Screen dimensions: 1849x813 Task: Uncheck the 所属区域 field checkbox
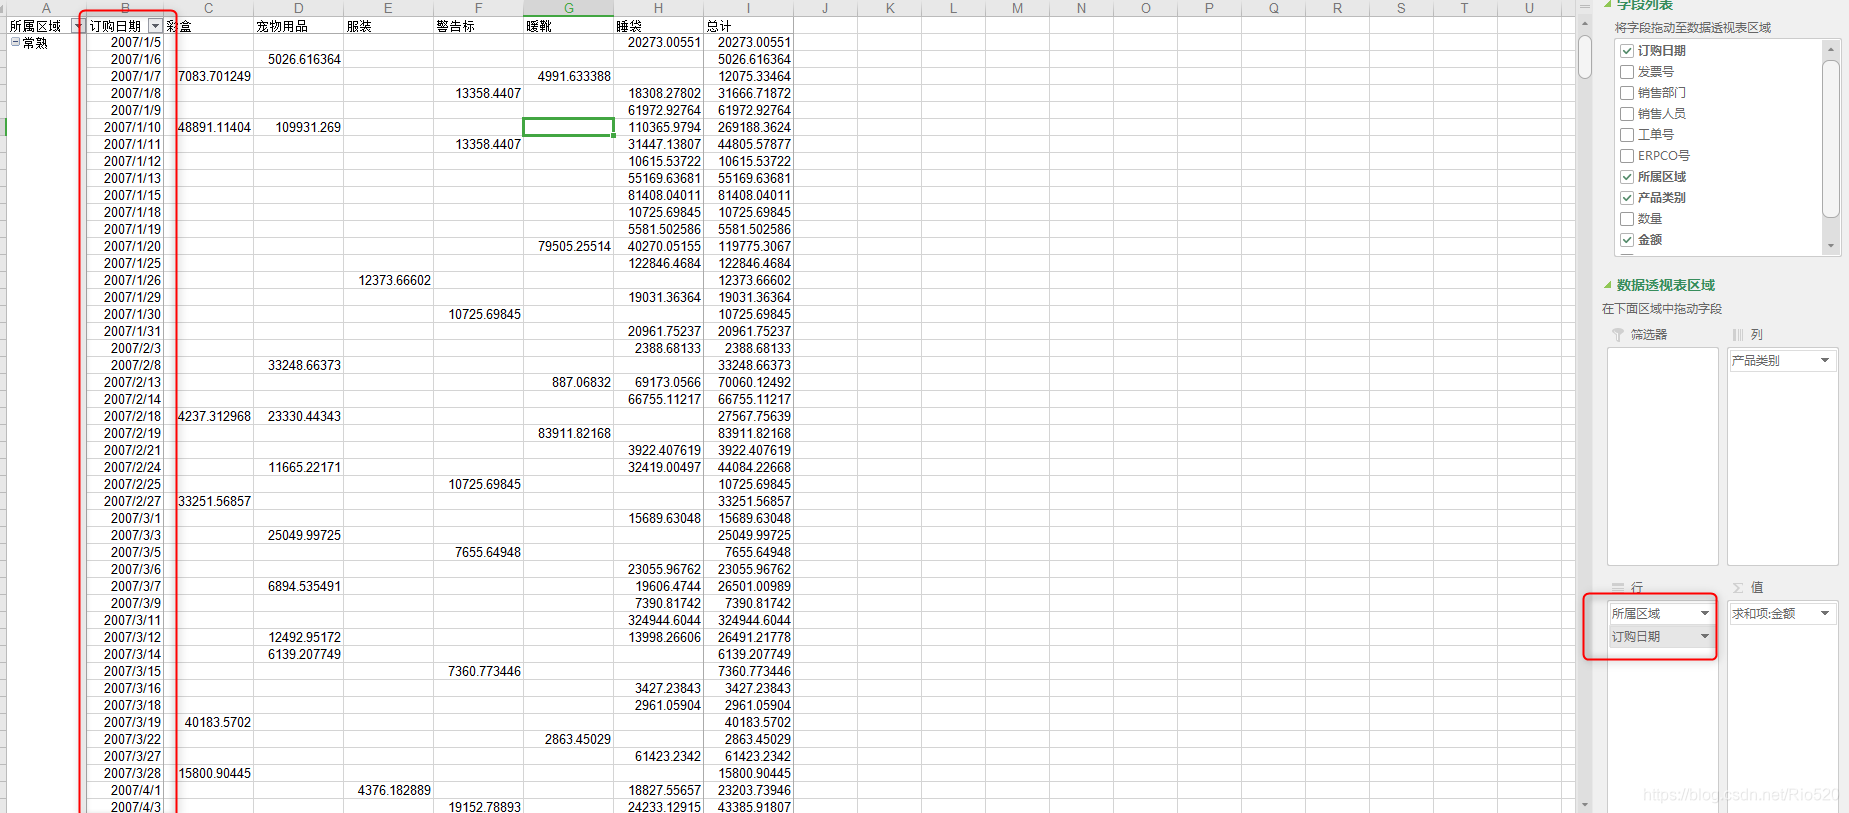[1627, 177]
